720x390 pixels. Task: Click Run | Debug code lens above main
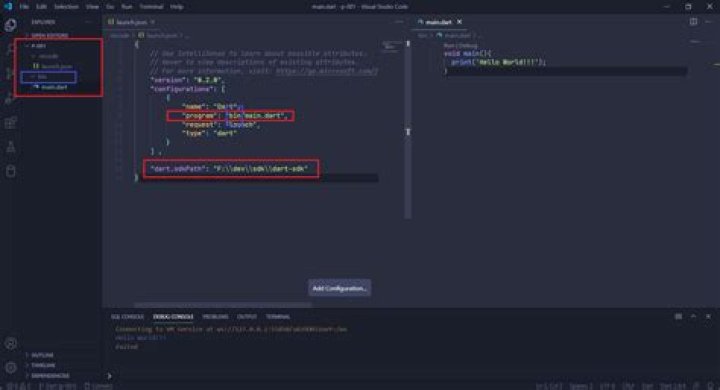click(x=460, y=46)
